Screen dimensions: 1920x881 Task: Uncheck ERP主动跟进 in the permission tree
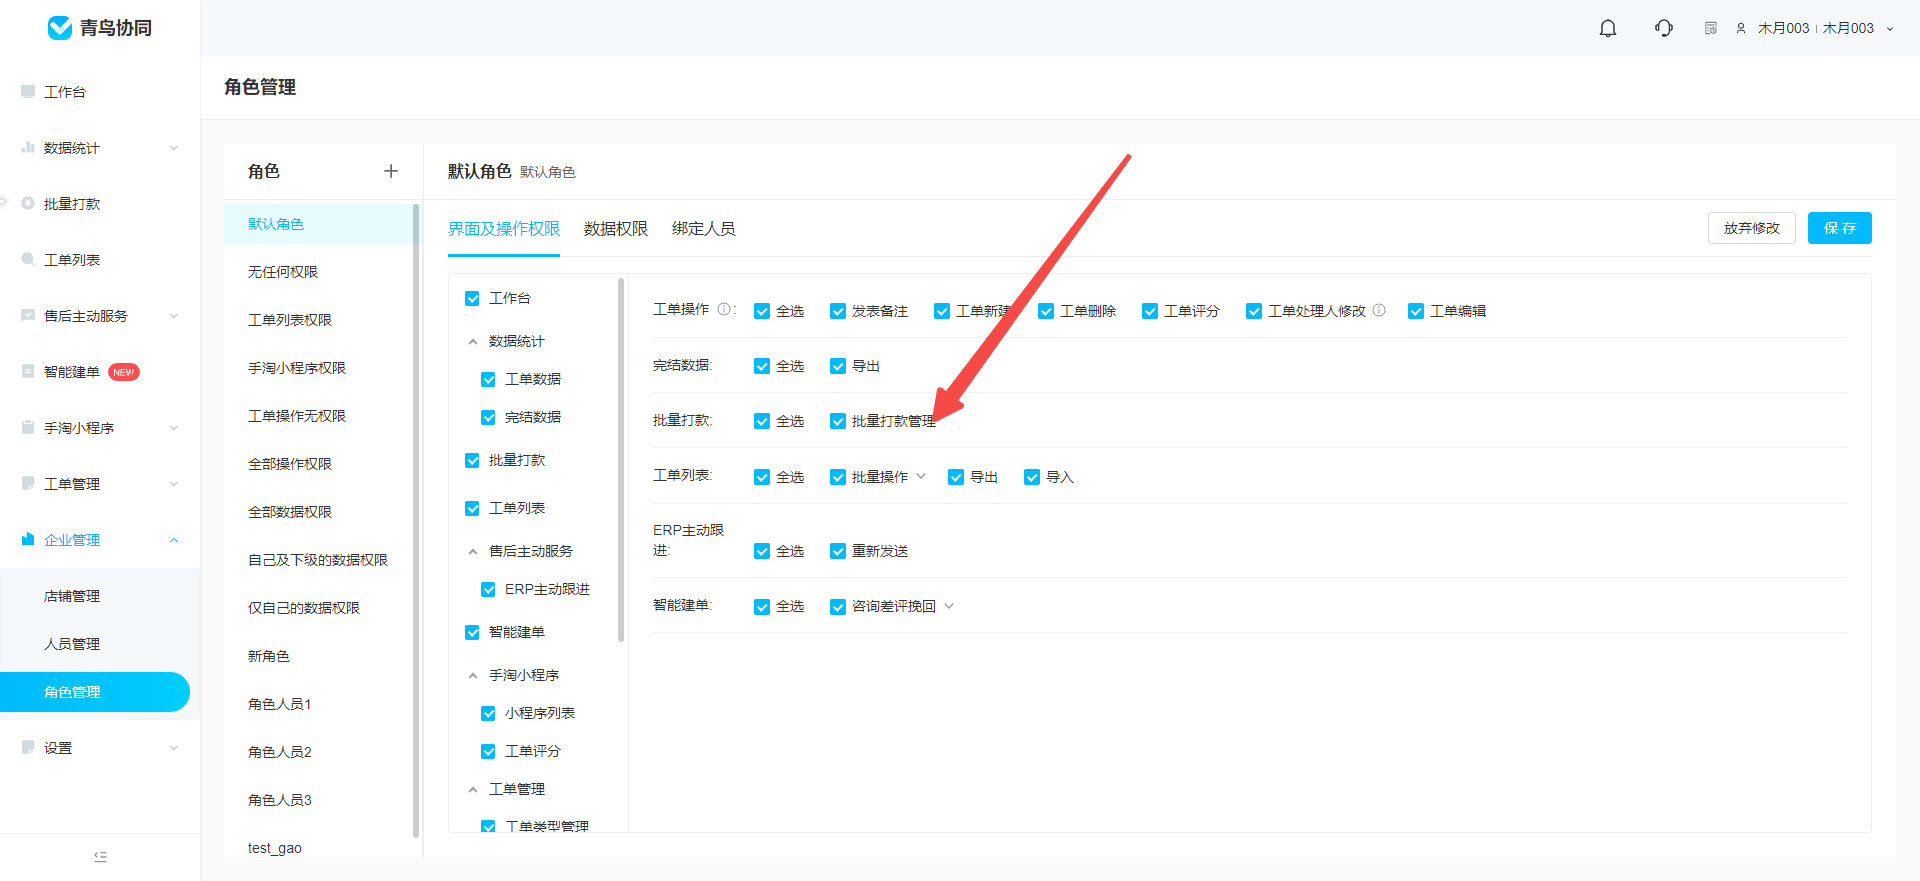[x=488, y=589]
